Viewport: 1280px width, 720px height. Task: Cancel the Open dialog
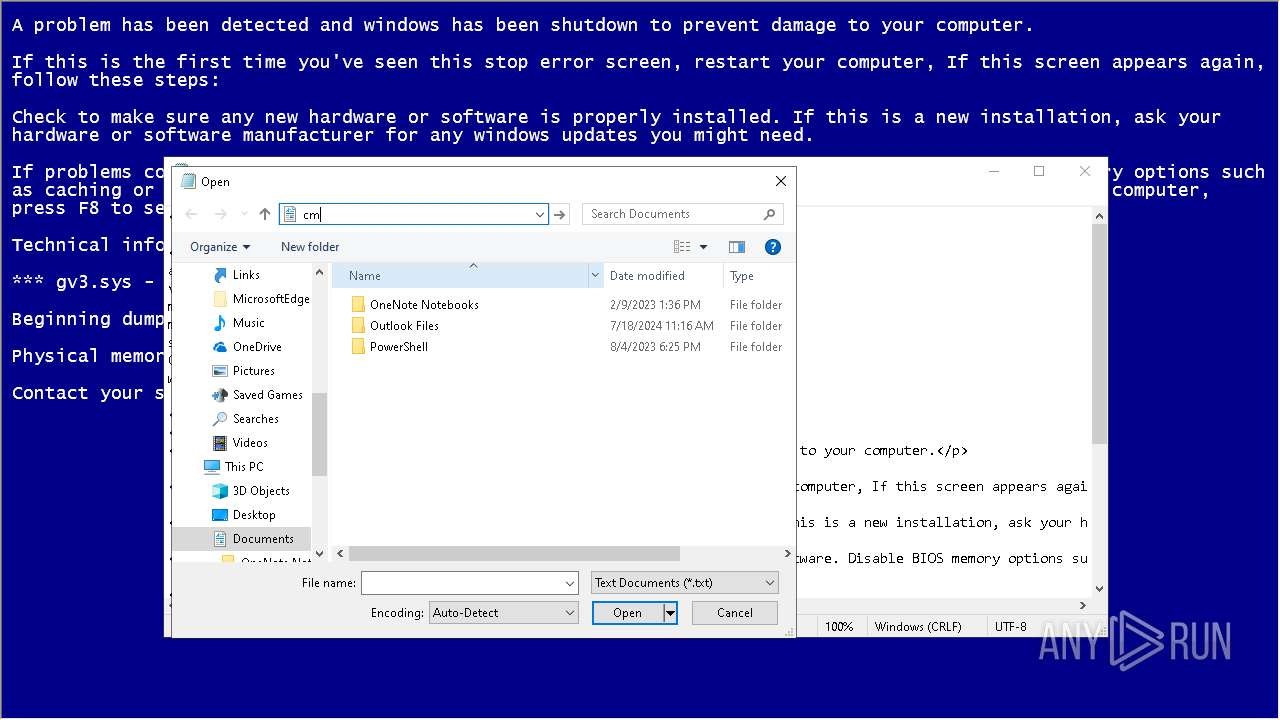[734, 613]
